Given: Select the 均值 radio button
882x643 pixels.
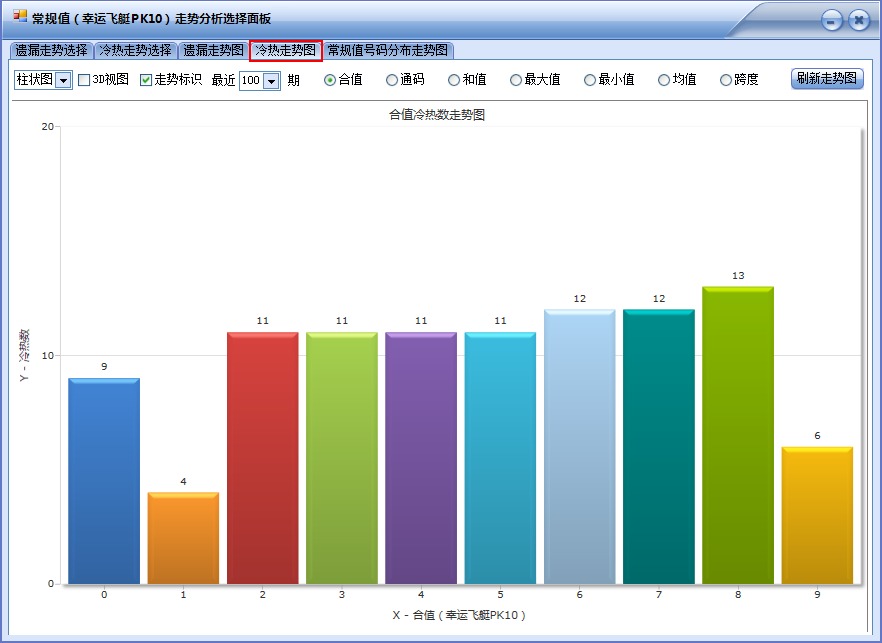Looking at the screenshot, I should coord(660,80).
